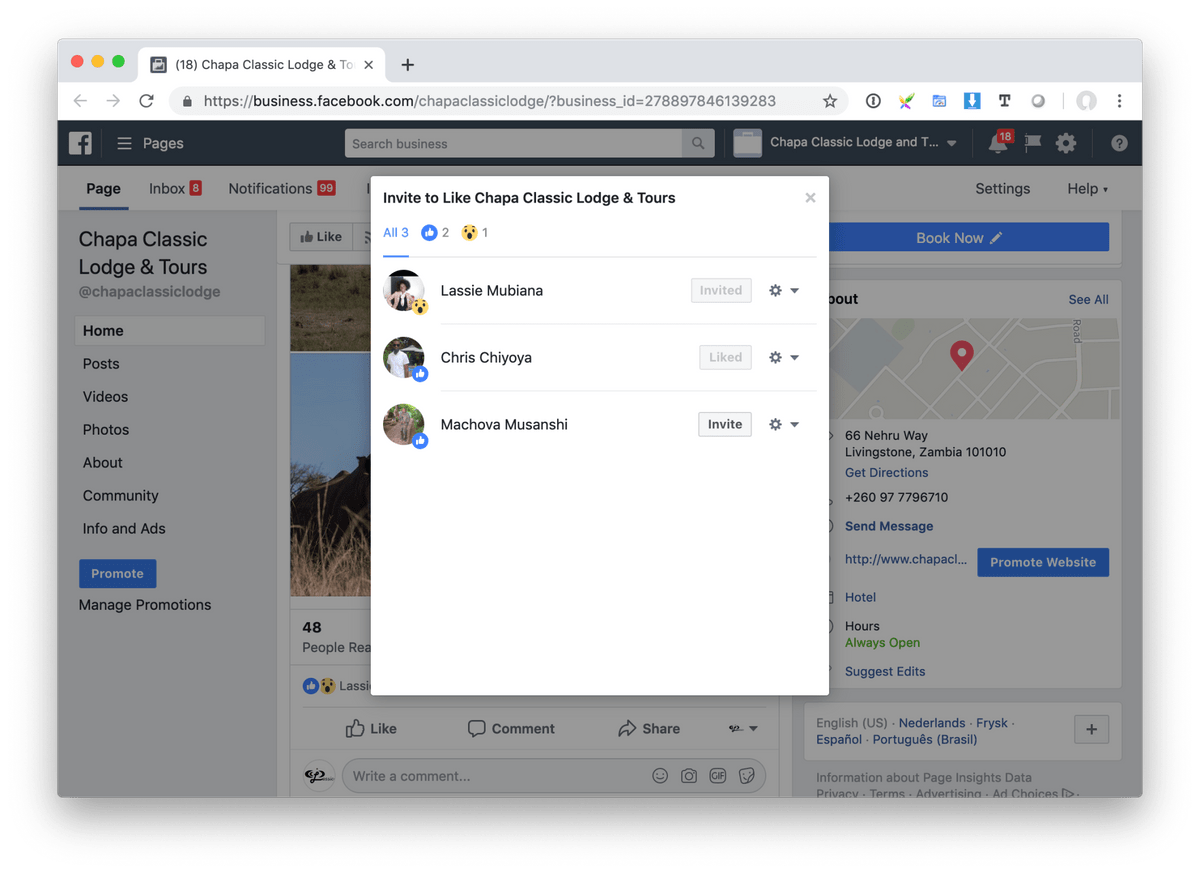Open the Settings tab
Screen dimensions: 1200x874
pos(1002,189)
